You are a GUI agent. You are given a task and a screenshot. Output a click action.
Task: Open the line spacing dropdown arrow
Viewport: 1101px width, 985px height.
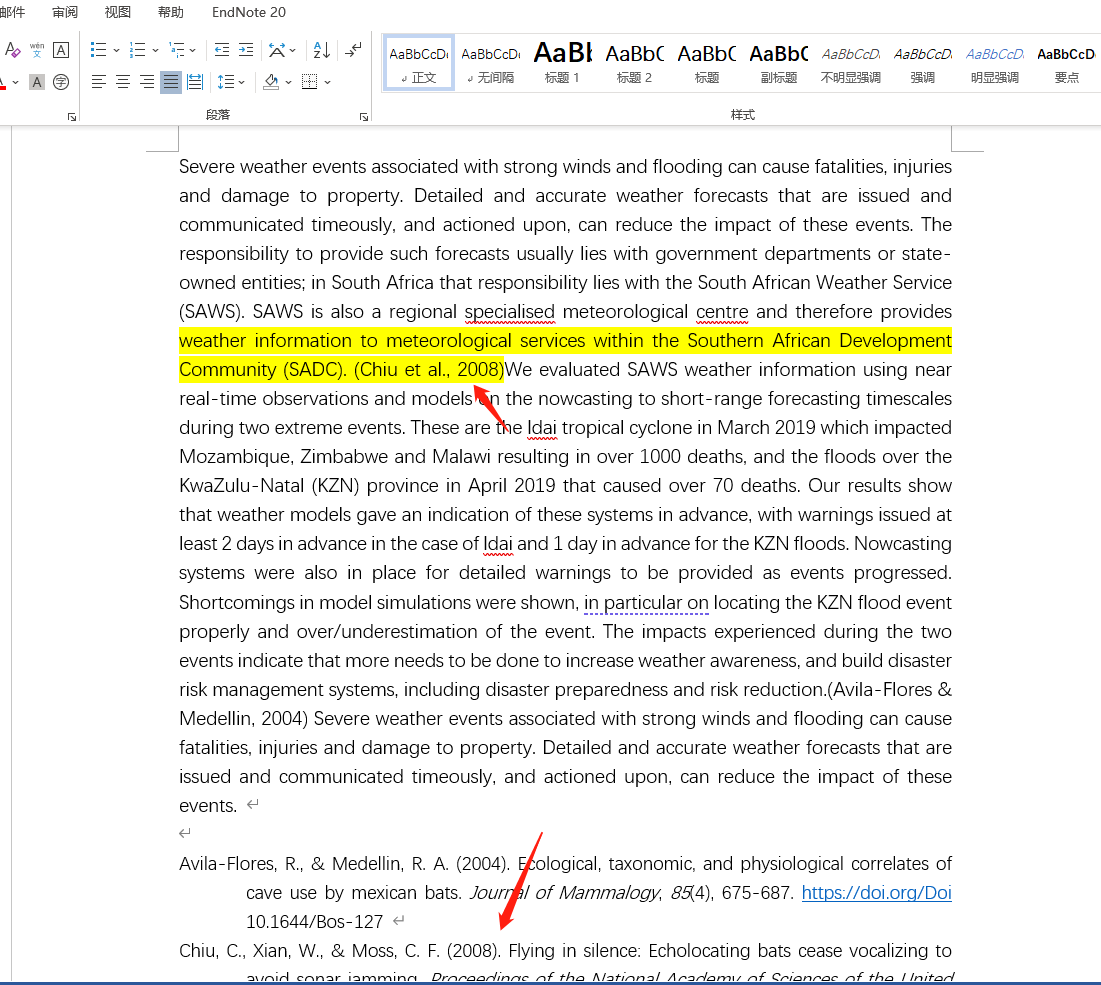pyautogui.click(x=242, y=83)
